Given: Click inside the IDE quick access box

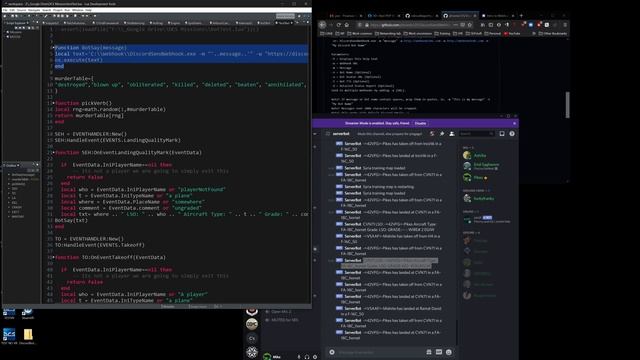Looking at the screenshot, I should pos(285,16).
